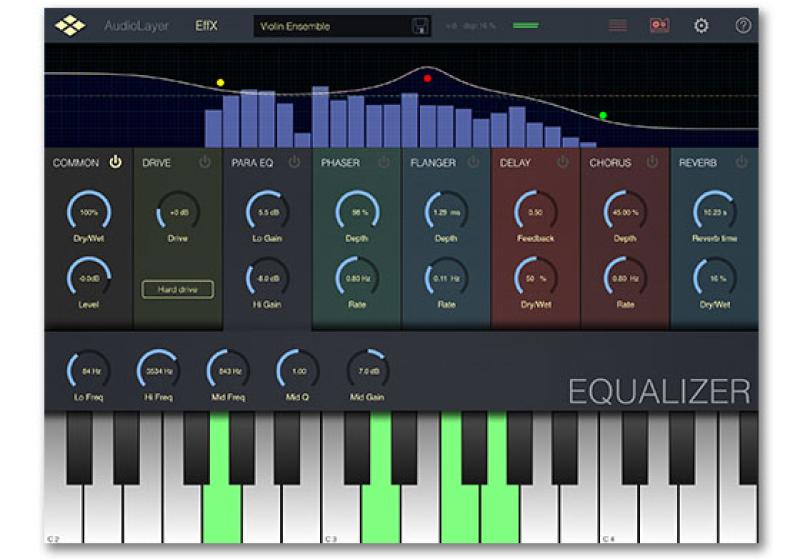Select the PARA EQ panel label
Image resolution: width=800 pixels, height=560 pixels.
pyautogui.click(x=252, y=163)
